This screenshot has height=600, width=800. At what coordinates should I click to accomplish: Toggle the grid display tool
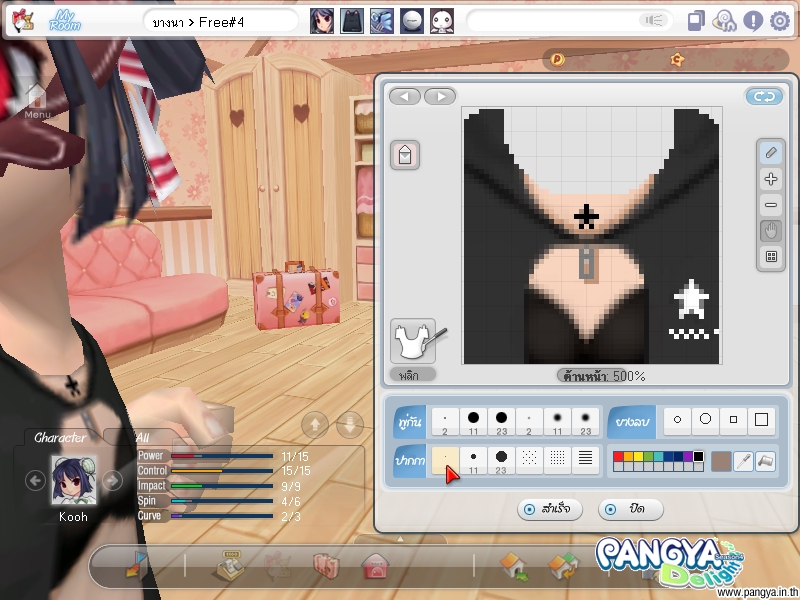[771, 257]
